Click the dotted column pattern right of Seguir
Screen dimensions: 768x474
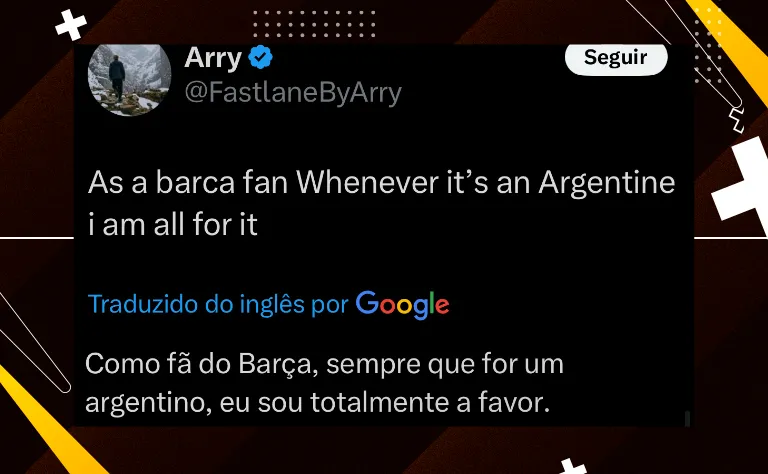click(x=708, y=46)
